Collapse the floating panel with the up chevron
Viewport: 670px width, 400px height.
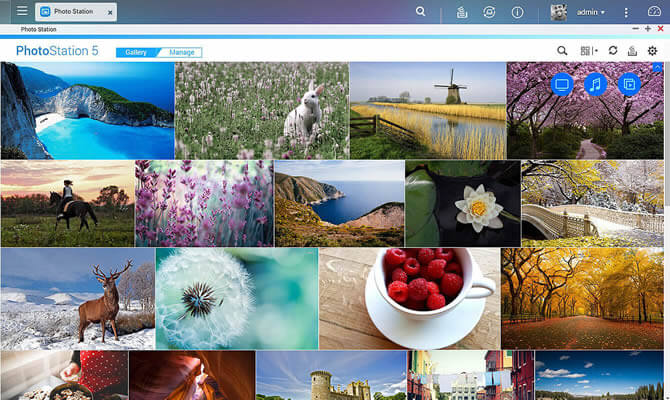tap(656, 67)
